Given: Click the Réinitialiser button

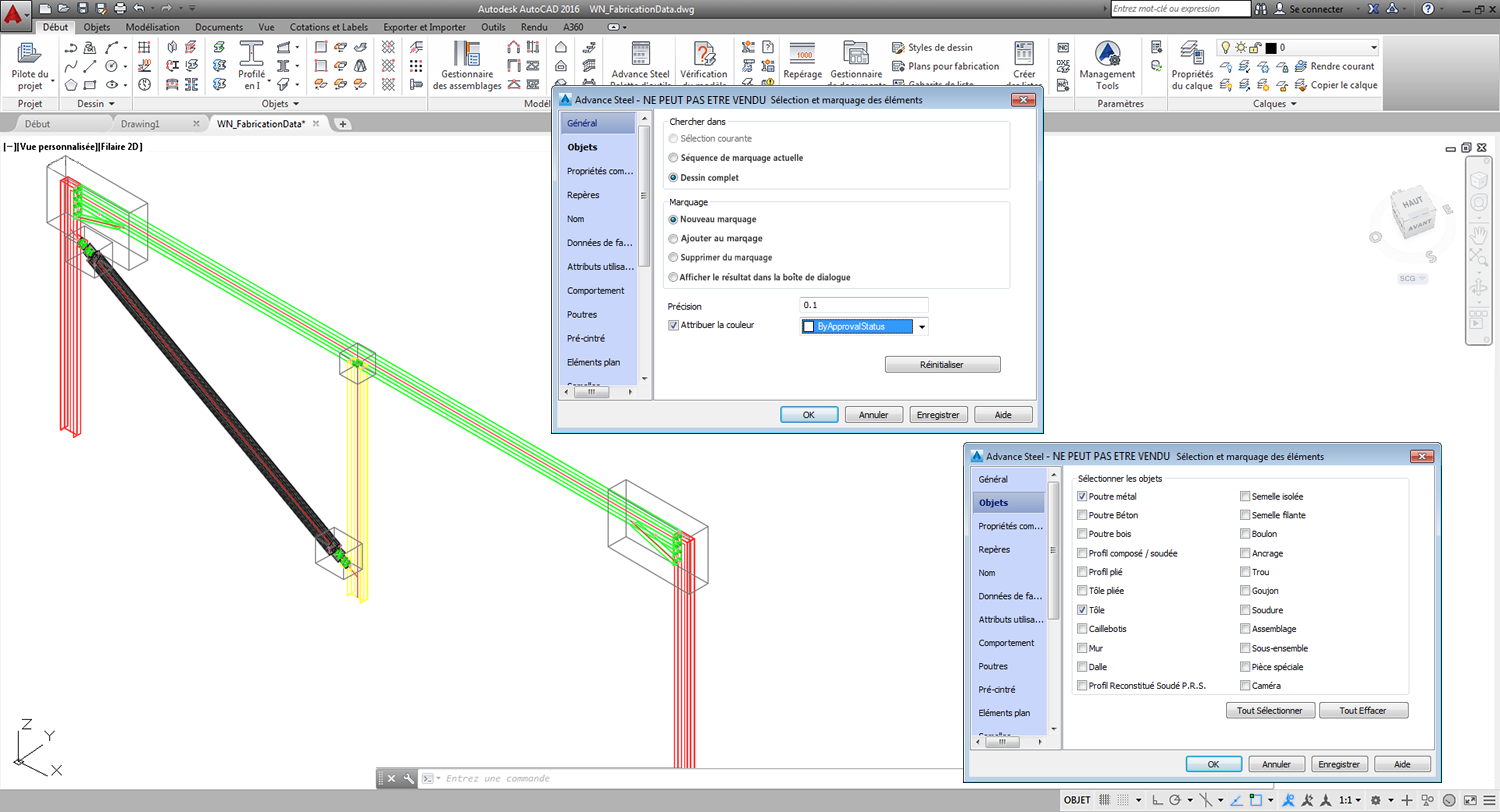Looking at the screenshot, I should (942, 365).
